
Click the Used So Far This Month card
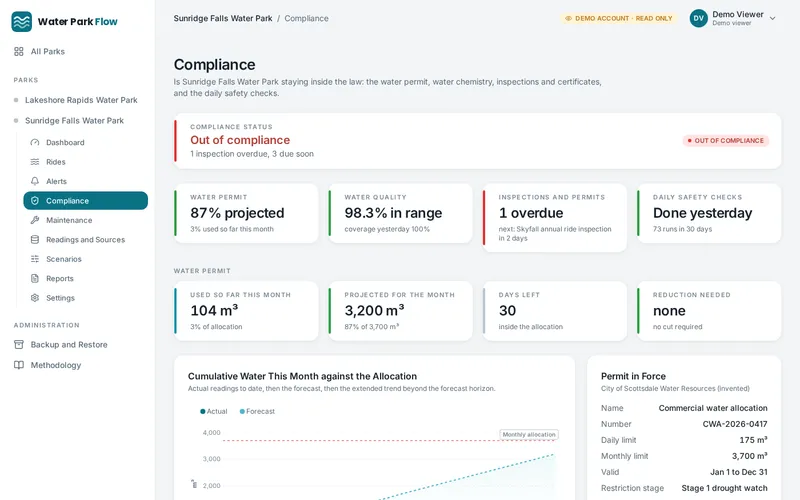pos(246,311)
